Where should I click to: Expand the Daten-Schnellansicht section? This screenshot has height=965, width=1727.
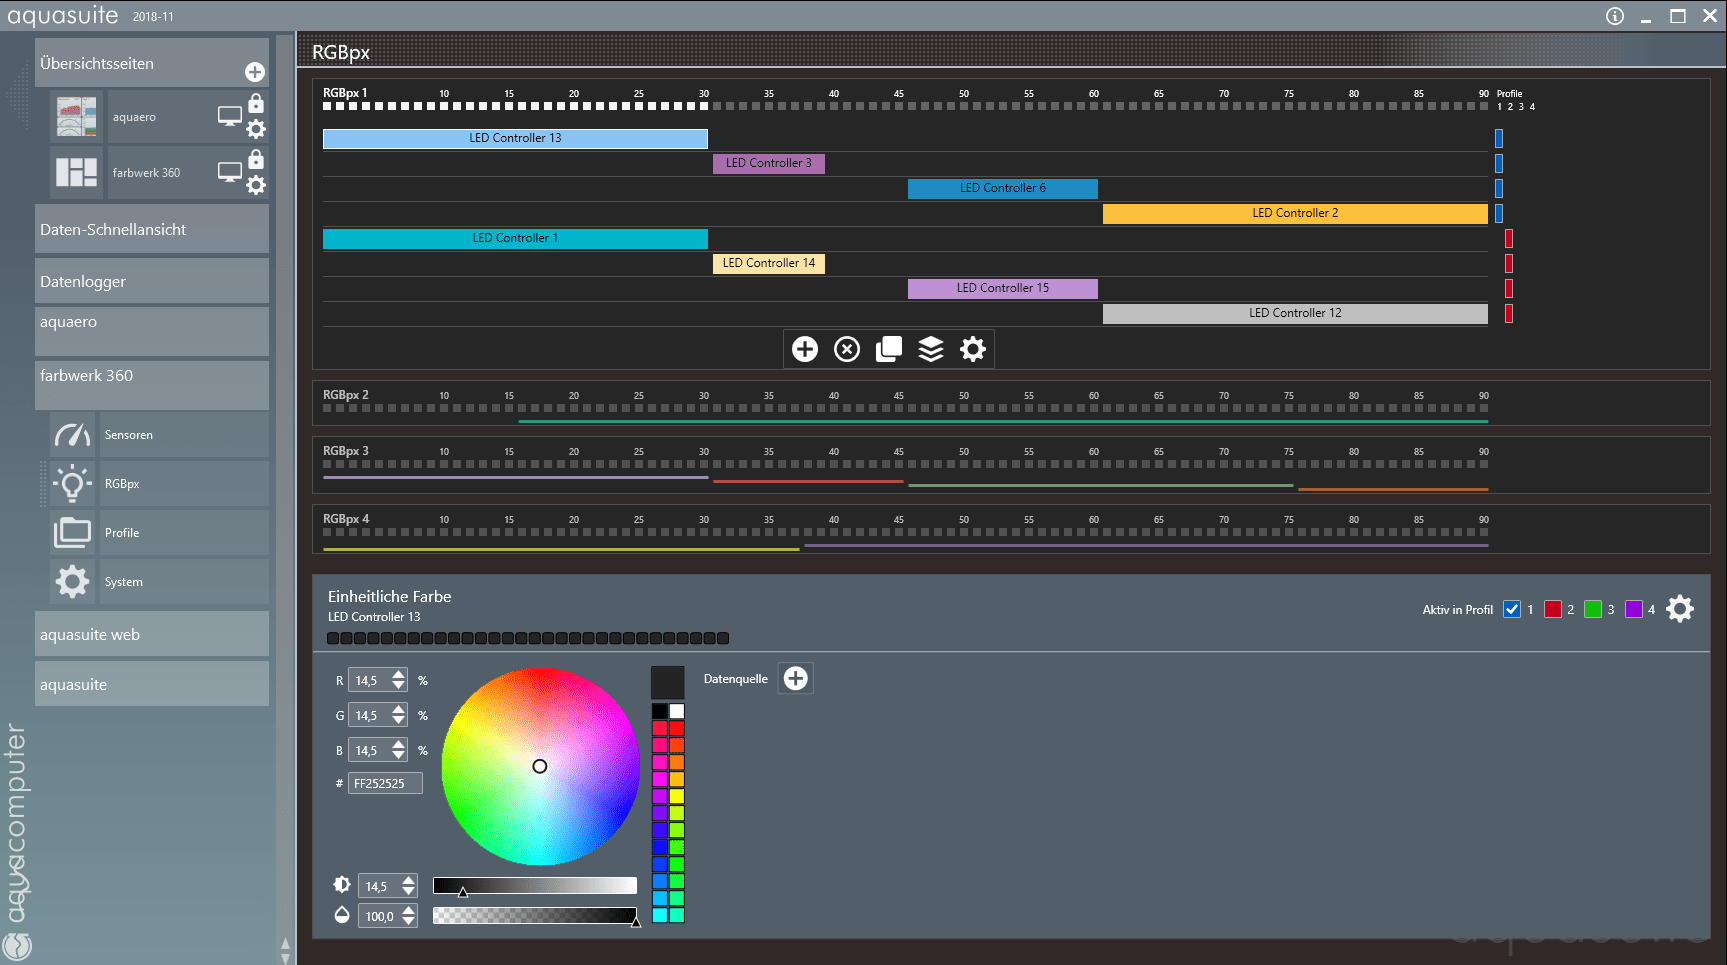(152, 229)
